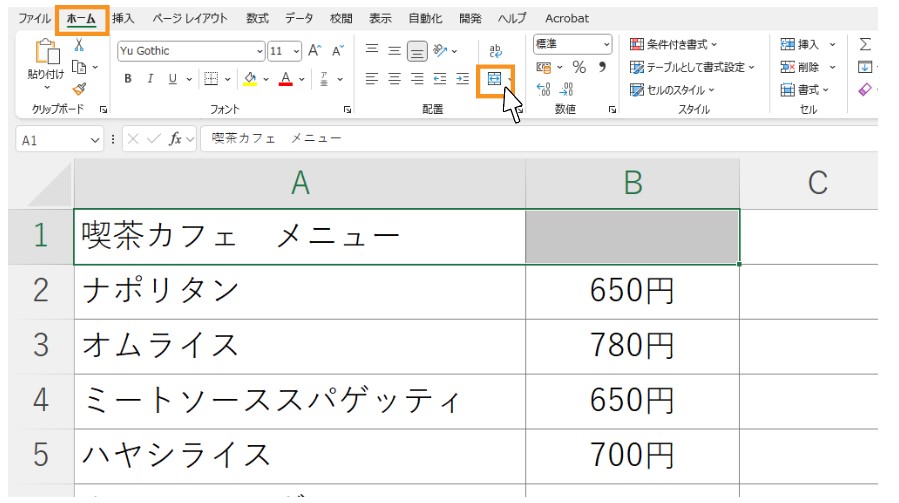Toggle Underline formatting
The width and height of the screenshot is (899, 503).
tap(173, 79)
